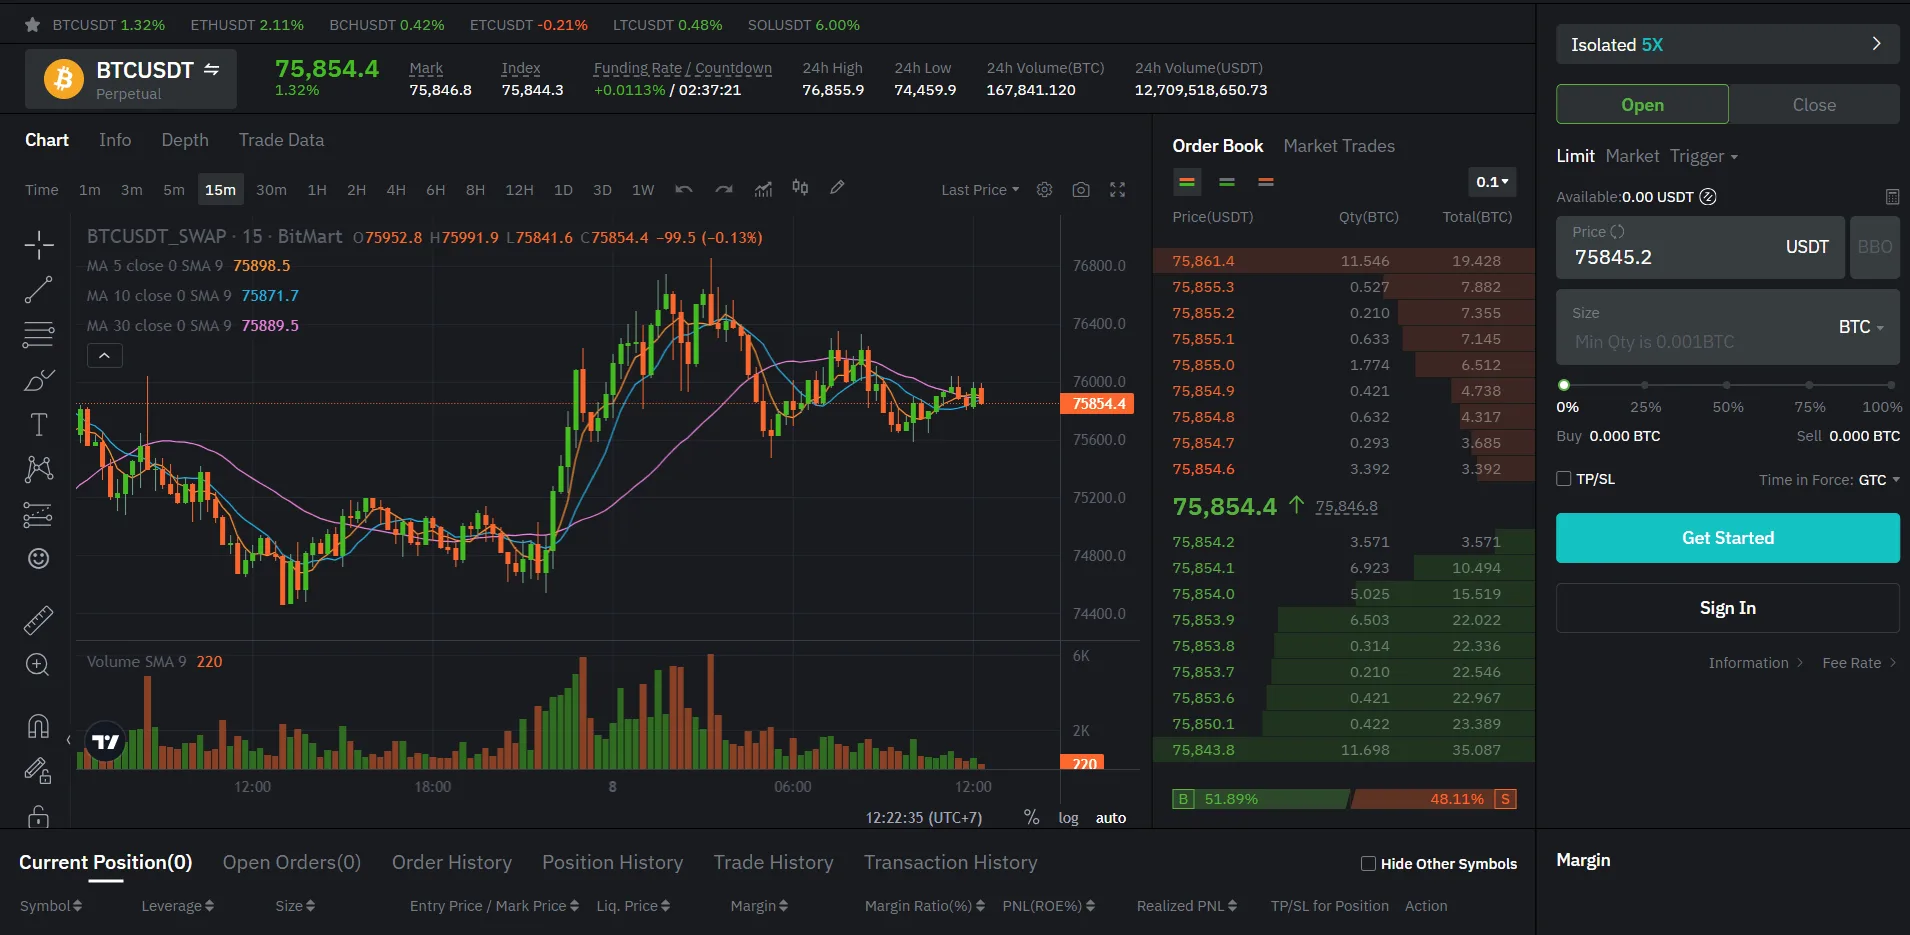Open the Trigger order type dropdown

(1704, 156)
